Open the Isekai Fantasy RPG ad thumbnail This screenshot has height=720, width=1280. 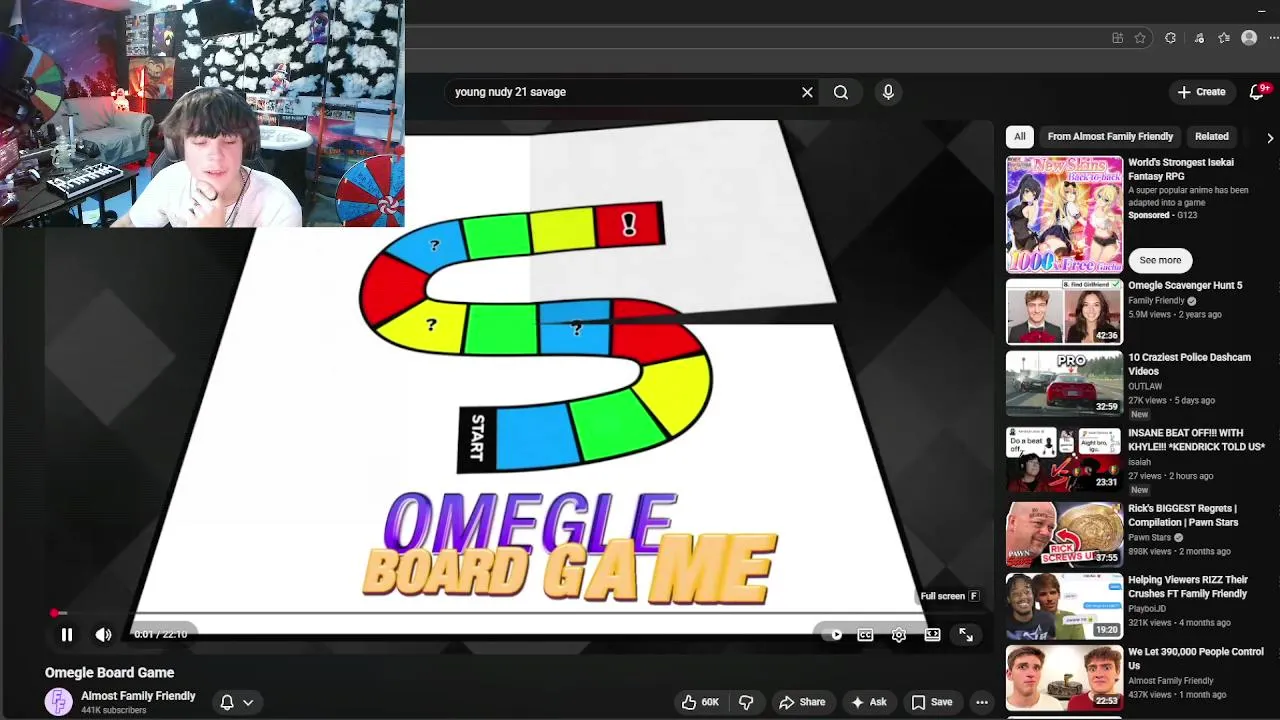coord(1064,214)
